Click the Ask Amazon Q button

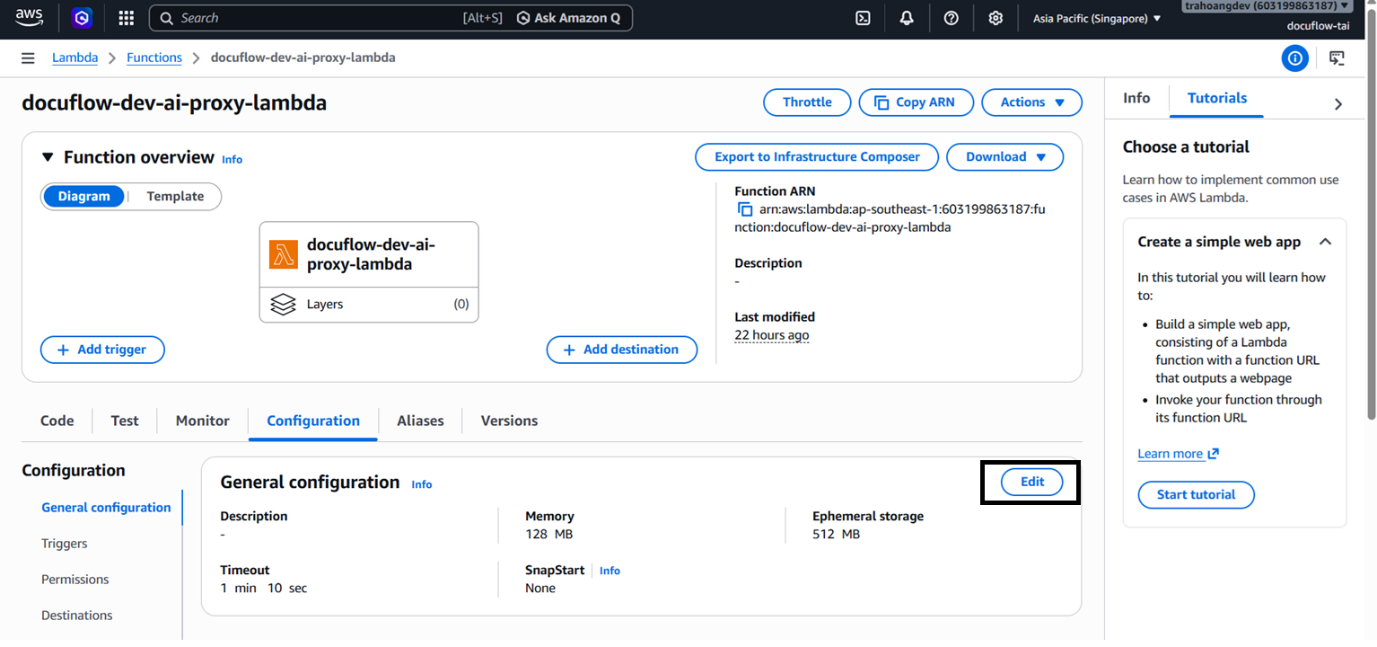tap(568, 18)
